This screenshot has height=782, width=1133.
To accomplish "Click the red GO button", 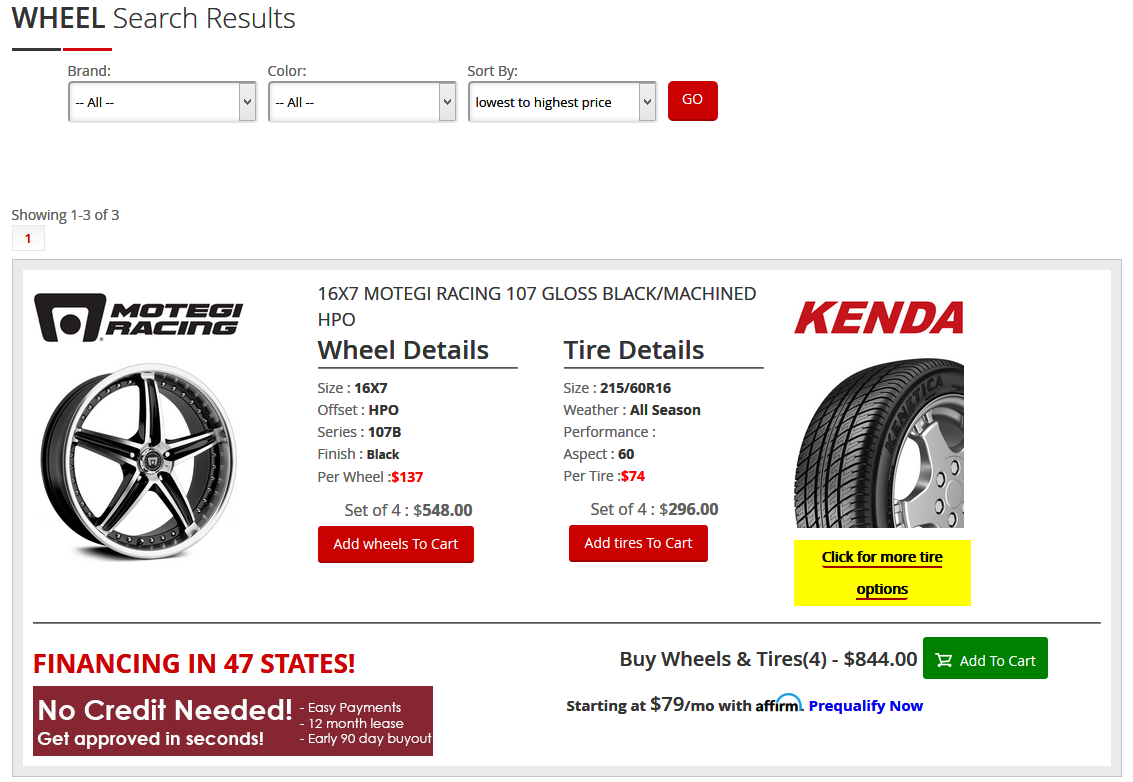I will [692, 100].
